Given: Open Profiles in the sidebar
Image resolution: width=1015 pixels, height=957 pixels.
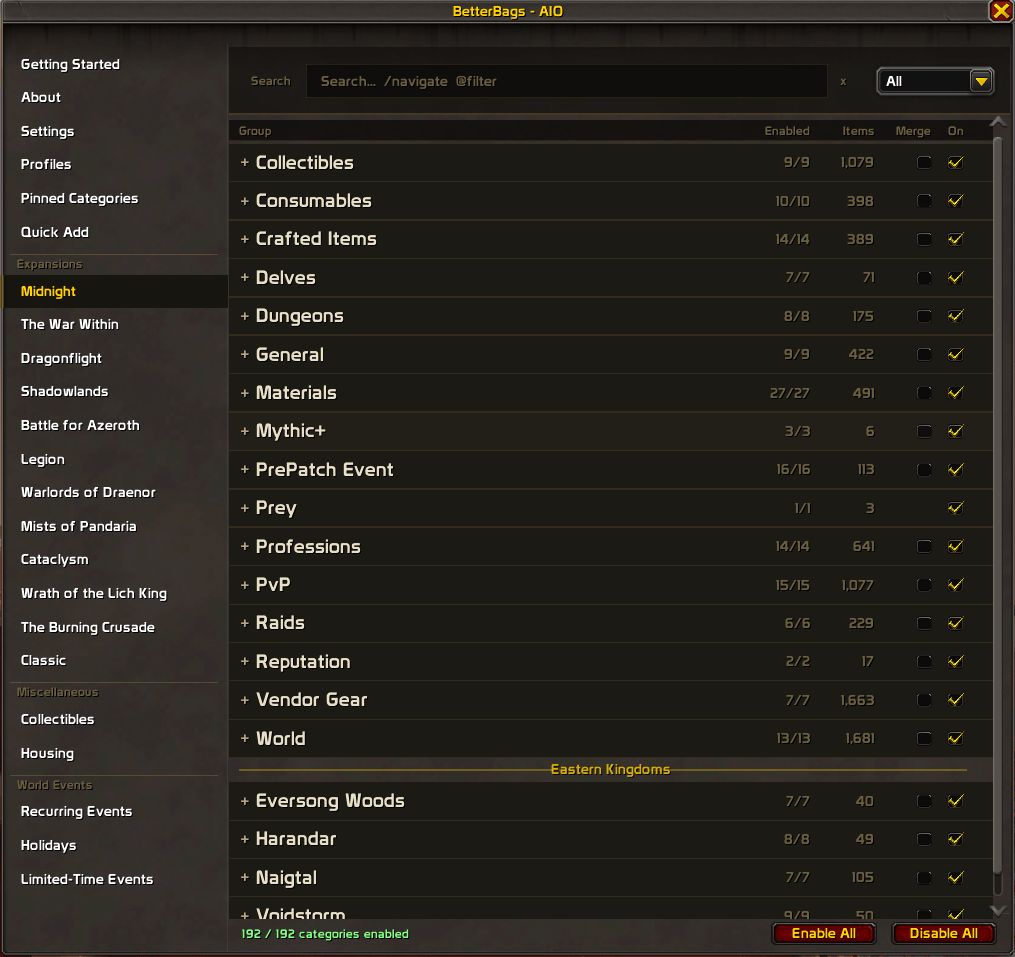Looking at the screenshot, I should (x=46, y=164).
